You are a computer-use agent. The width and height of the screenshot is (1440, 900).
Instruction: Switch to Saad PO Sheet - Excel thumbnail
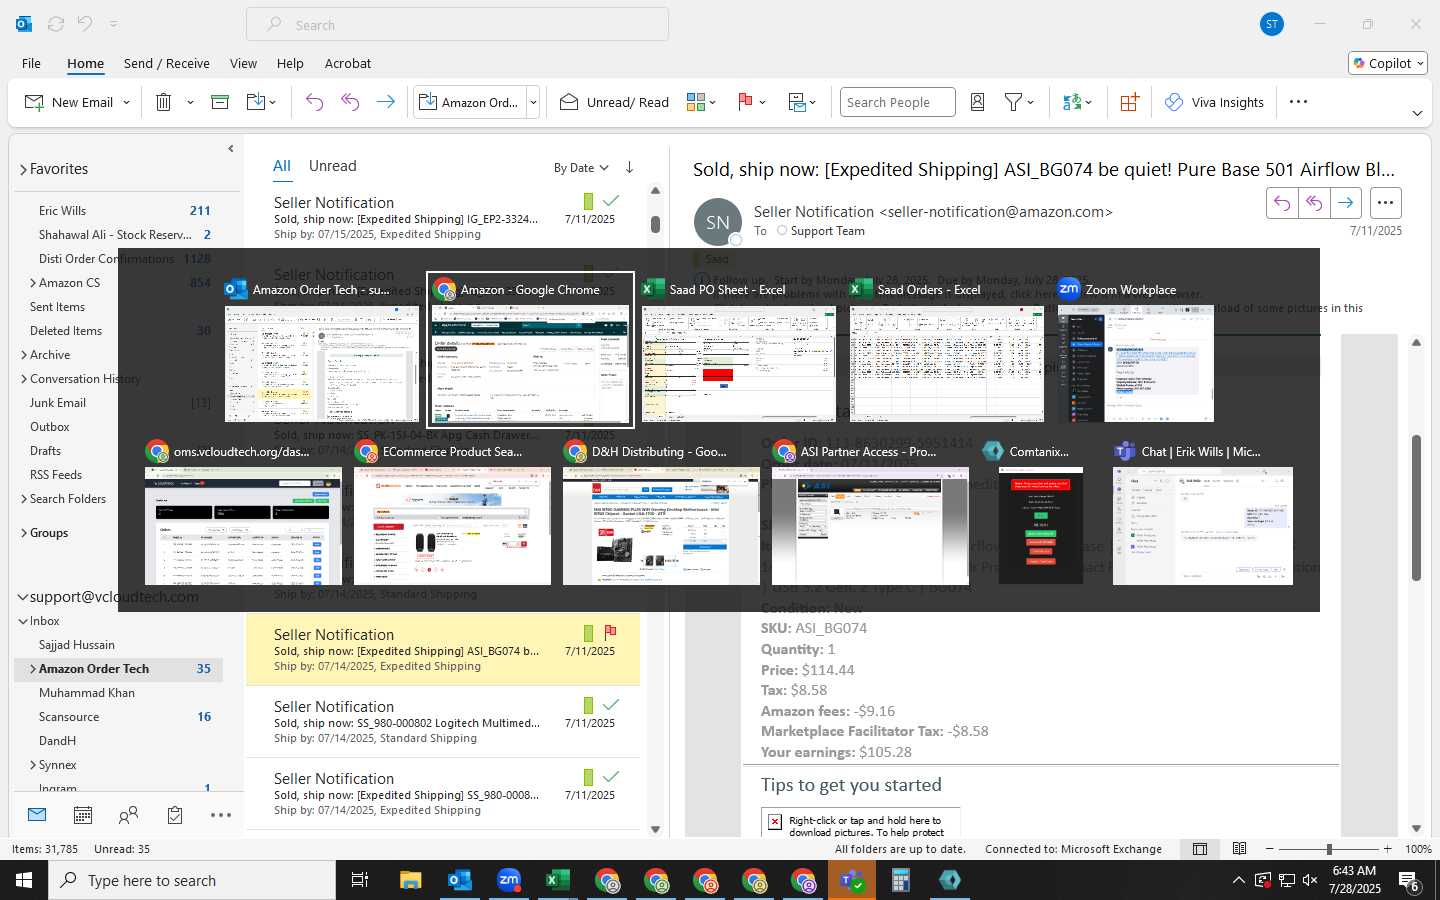click(739, 350)
